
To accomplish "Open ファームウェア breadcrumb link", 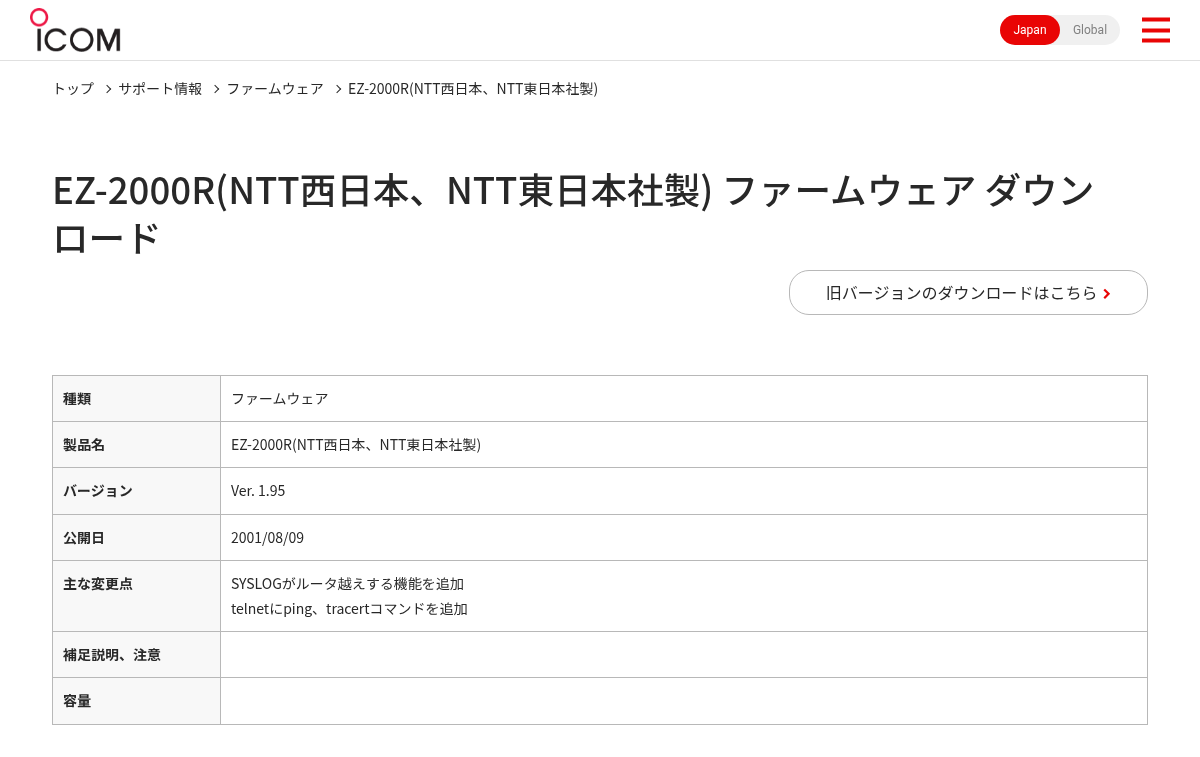I will coord(275,89).
